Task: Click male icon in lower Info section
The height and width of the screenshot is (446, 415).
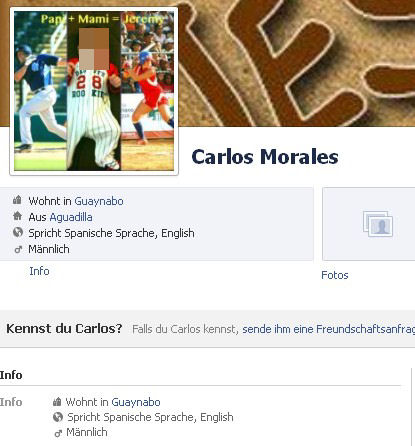Action: point(58,433)
